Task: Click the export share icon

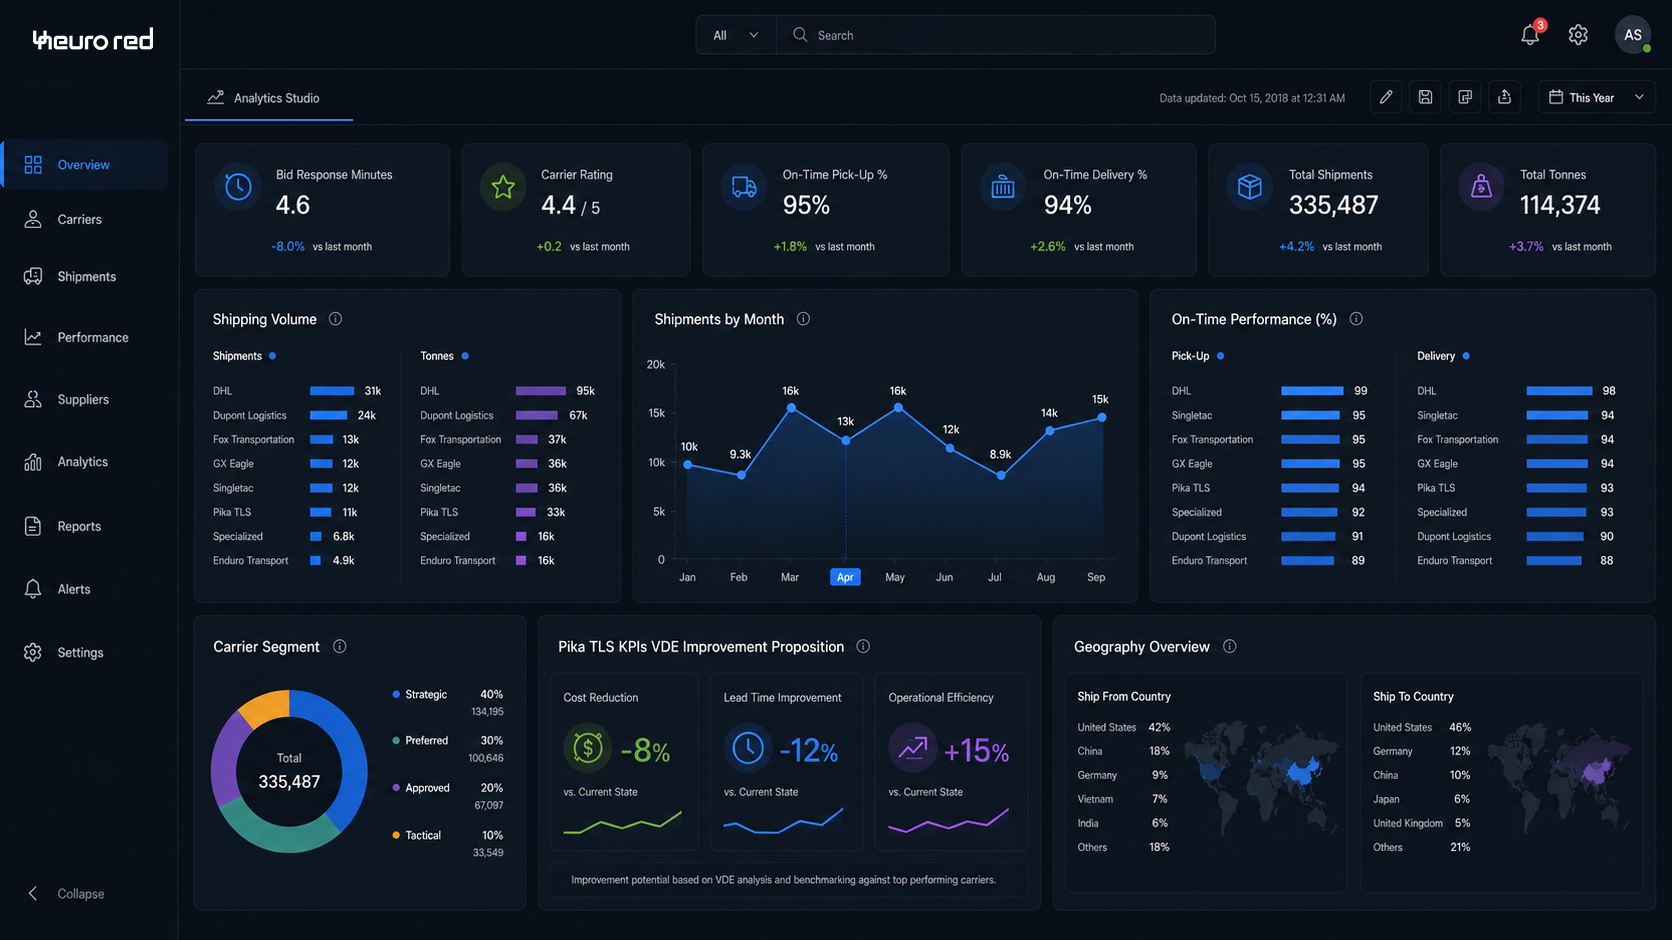Action: [1505, 97]
